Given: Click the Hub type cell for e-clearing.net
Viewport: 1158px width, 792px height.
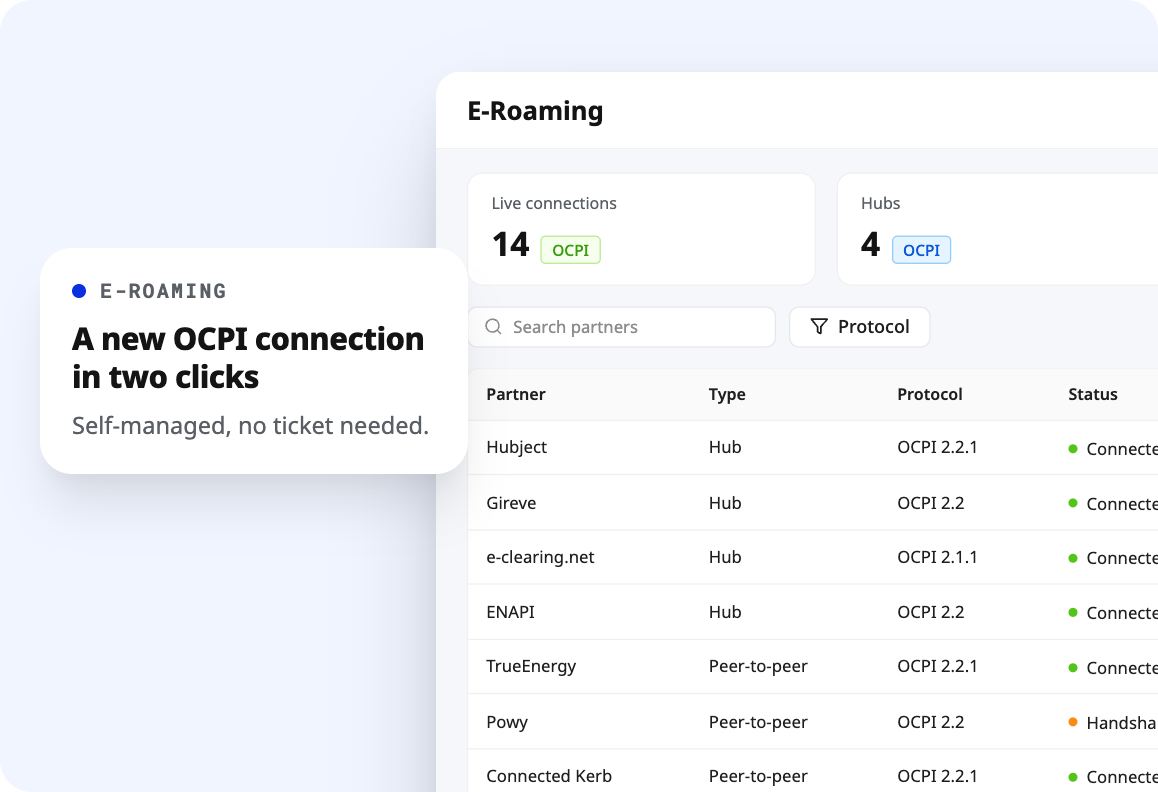Looking at the screenshot, I should point(724,557).
